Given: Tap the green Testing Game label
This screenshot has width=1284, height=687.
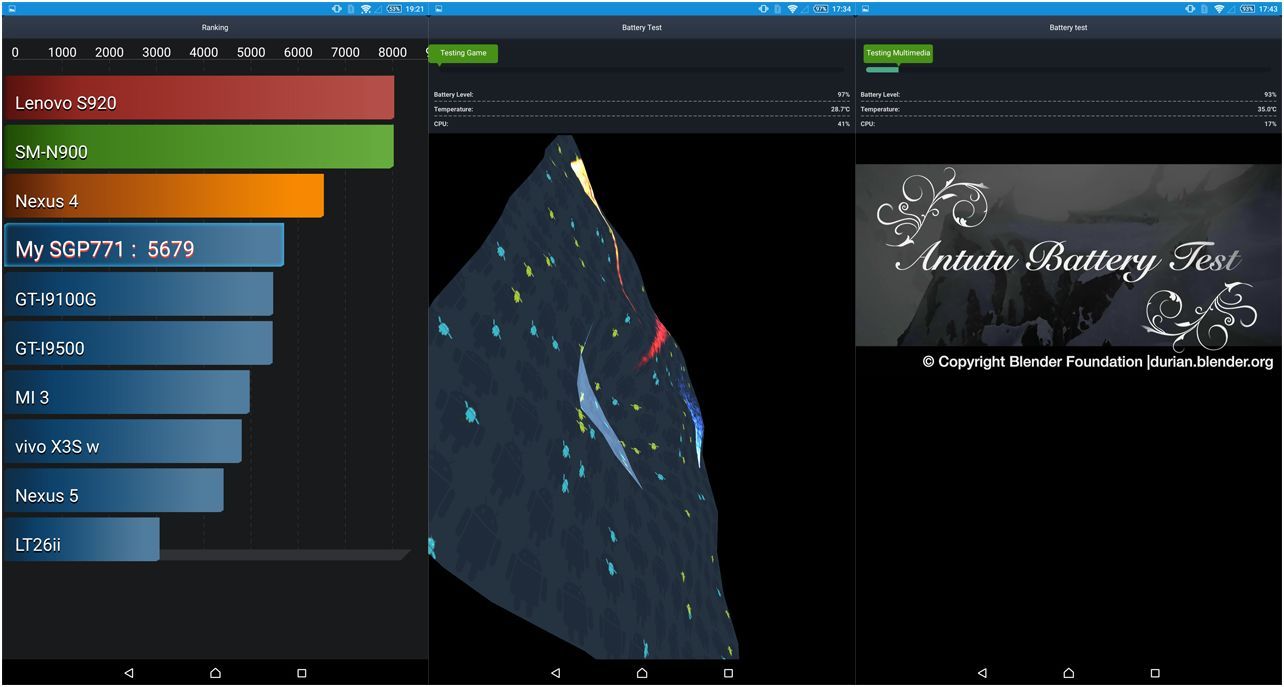Looking at the screenshot, I should tap(463, 53).
